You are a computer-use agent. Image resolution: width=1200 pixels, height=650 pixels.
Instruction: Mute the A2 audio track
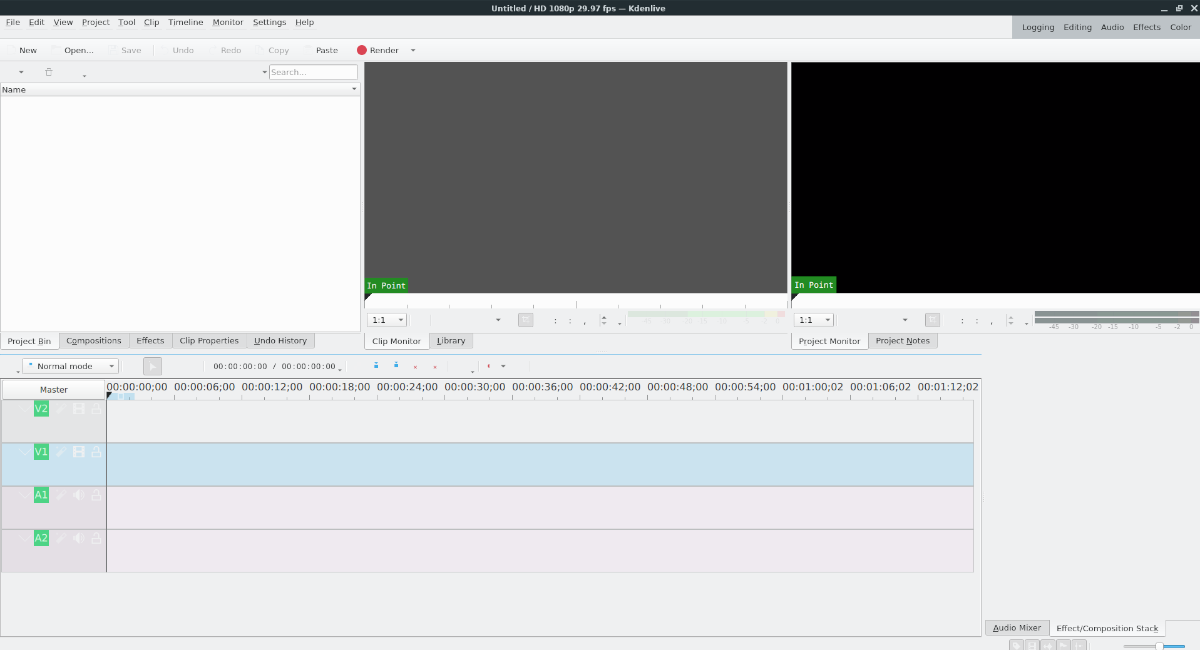pos(78,538)
